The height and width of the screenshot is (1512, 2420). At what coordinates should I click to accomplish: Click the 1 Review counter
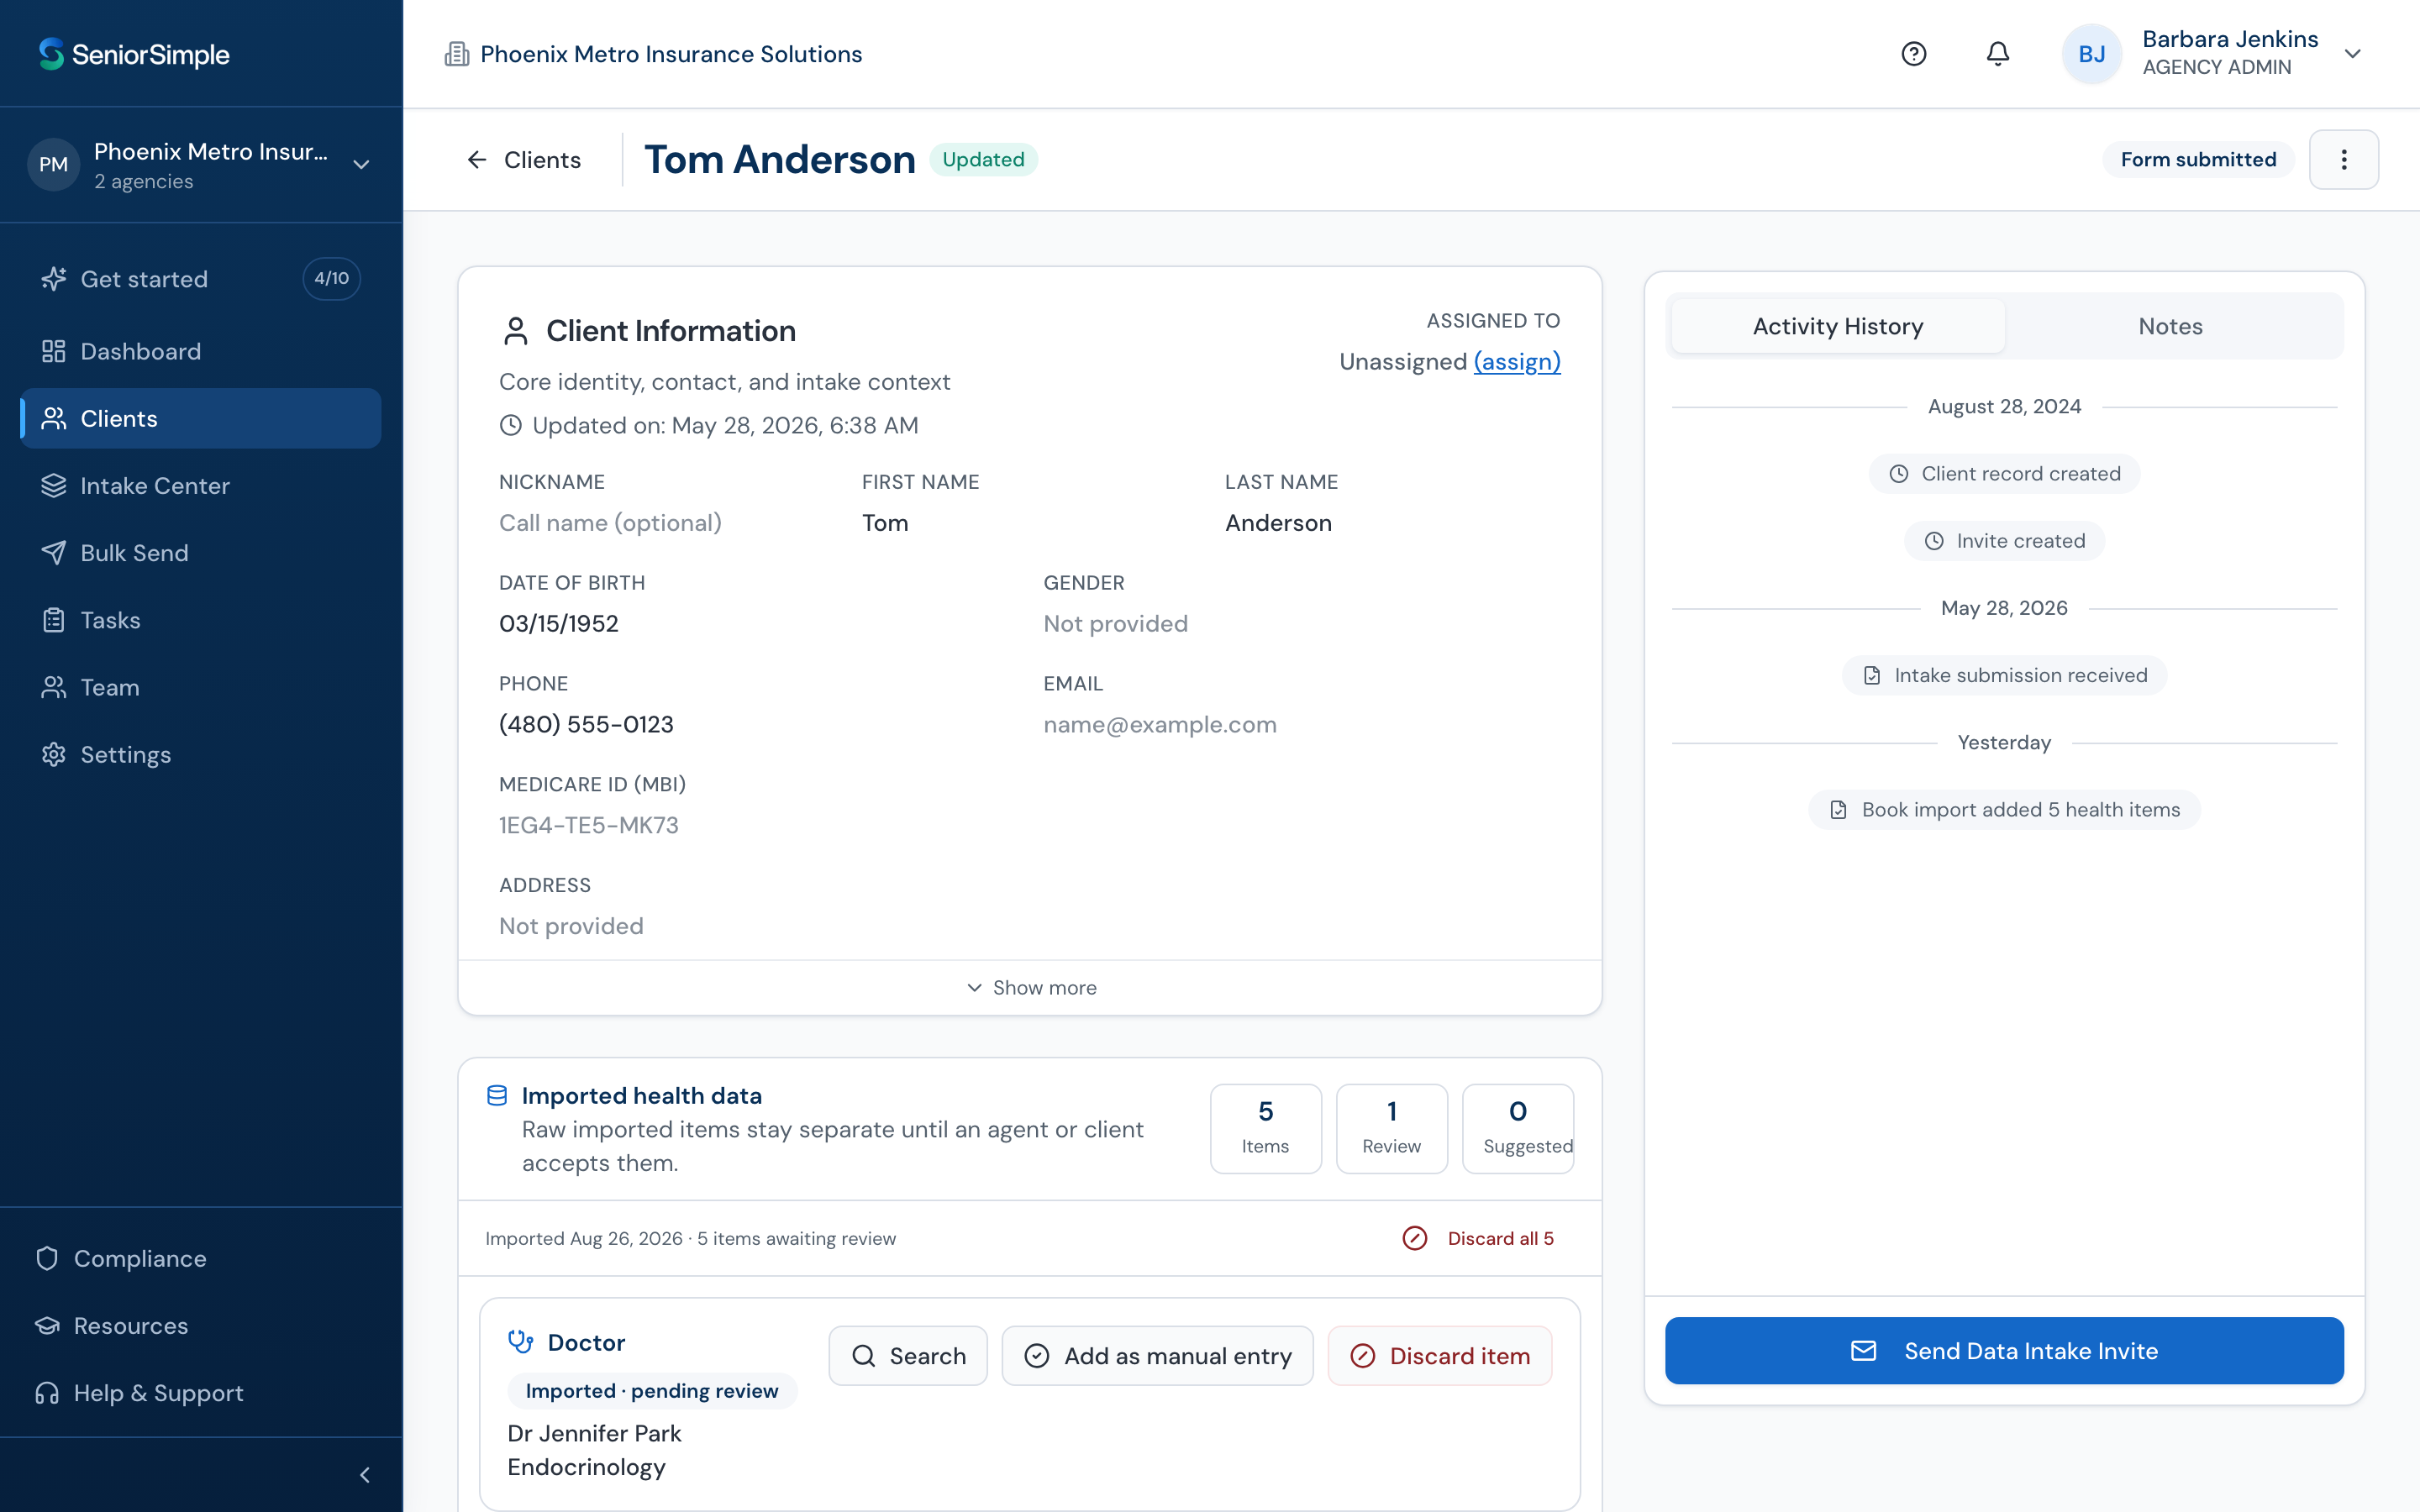coord(1391,1129)
